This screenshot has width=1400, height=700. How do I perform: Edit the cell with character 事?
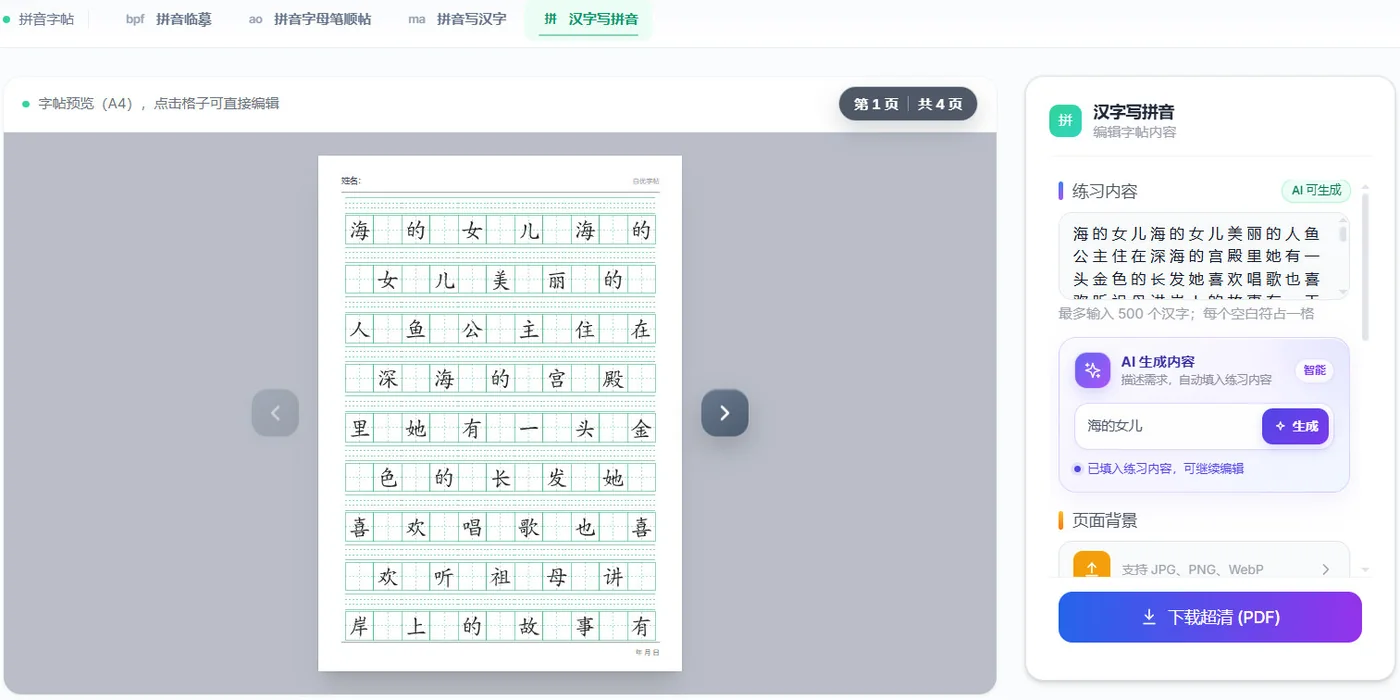coord(585,626)
